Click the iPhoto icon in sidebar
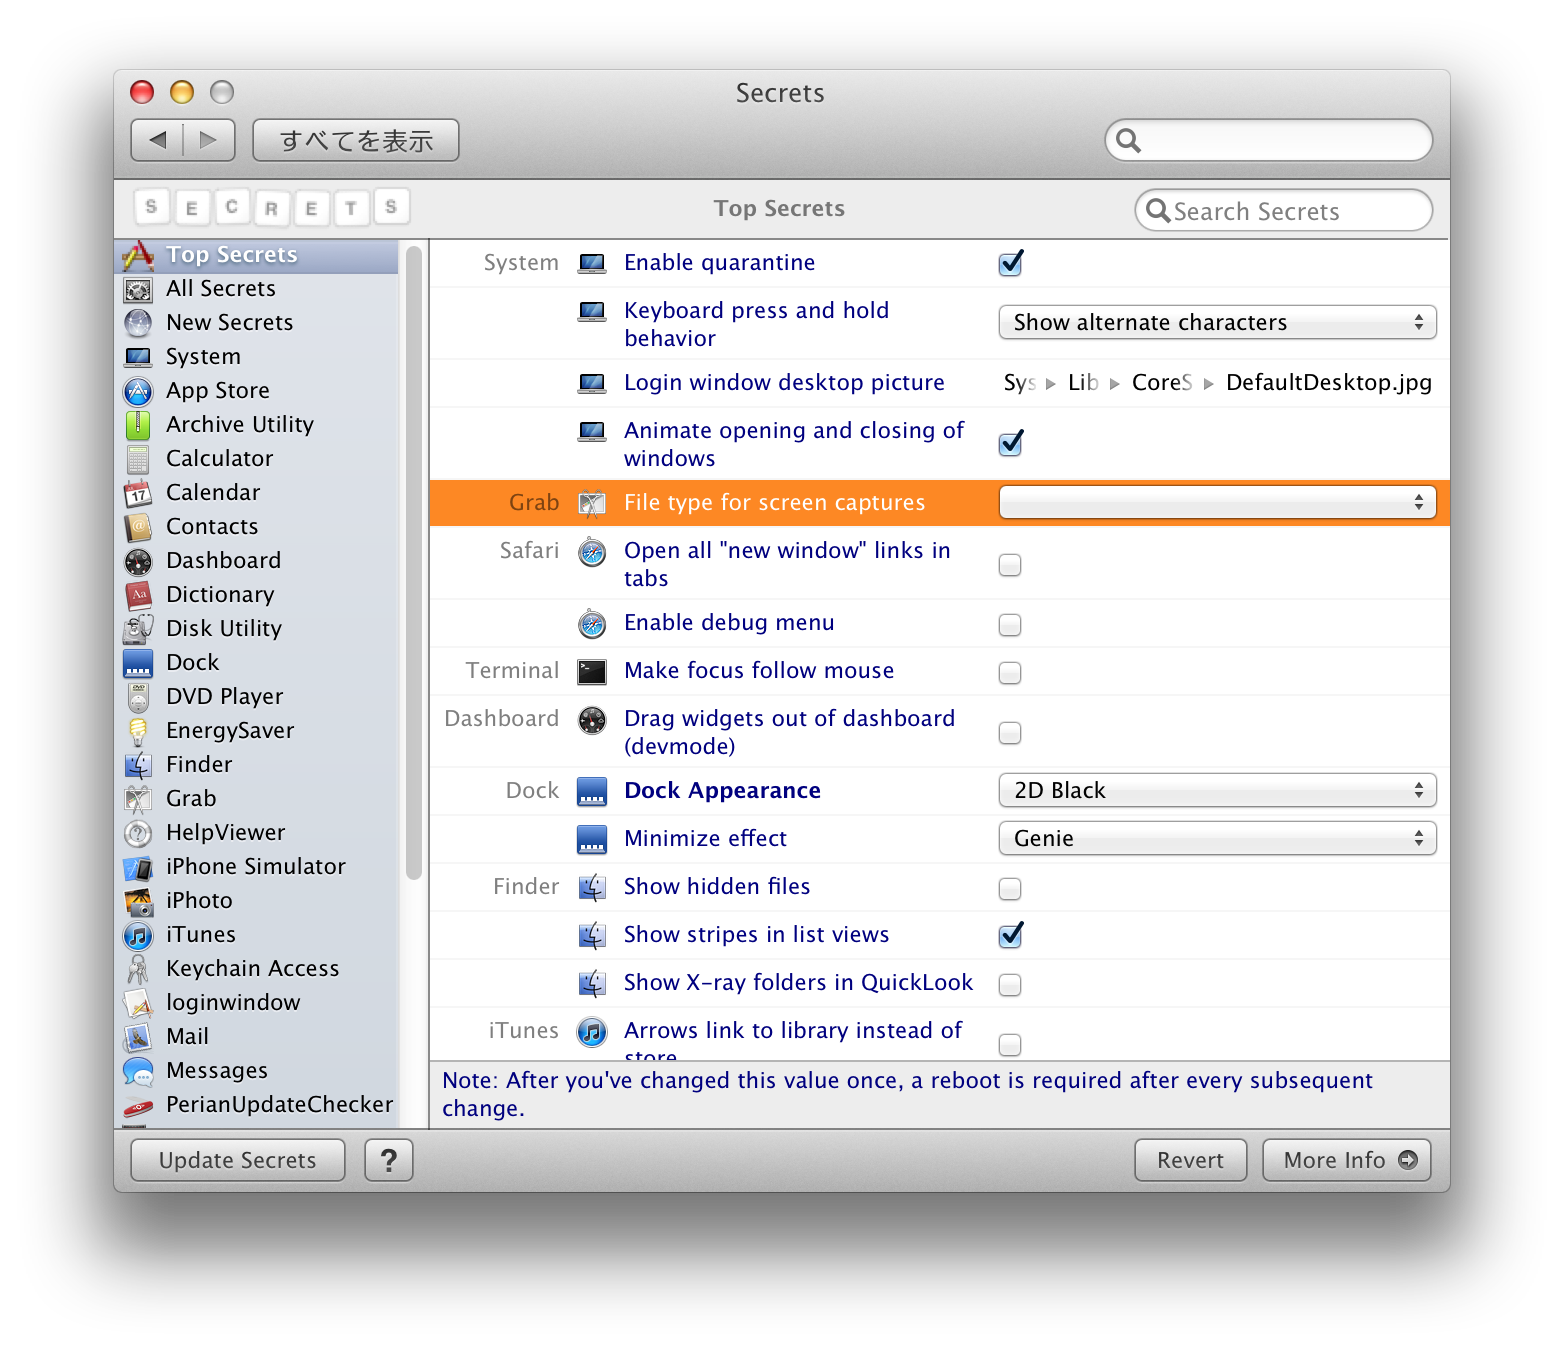Screen dimensions: 1564x1350 click(x=138, y=902)
